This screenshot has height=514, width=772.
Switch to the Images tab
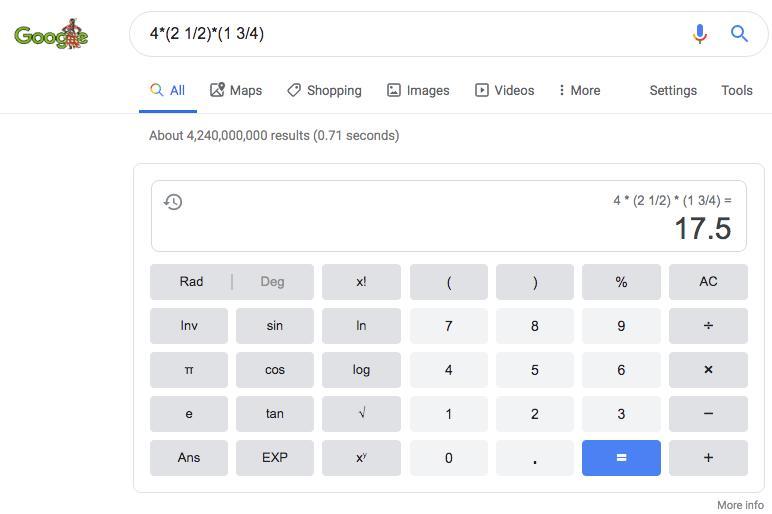[x=418, y=90]
